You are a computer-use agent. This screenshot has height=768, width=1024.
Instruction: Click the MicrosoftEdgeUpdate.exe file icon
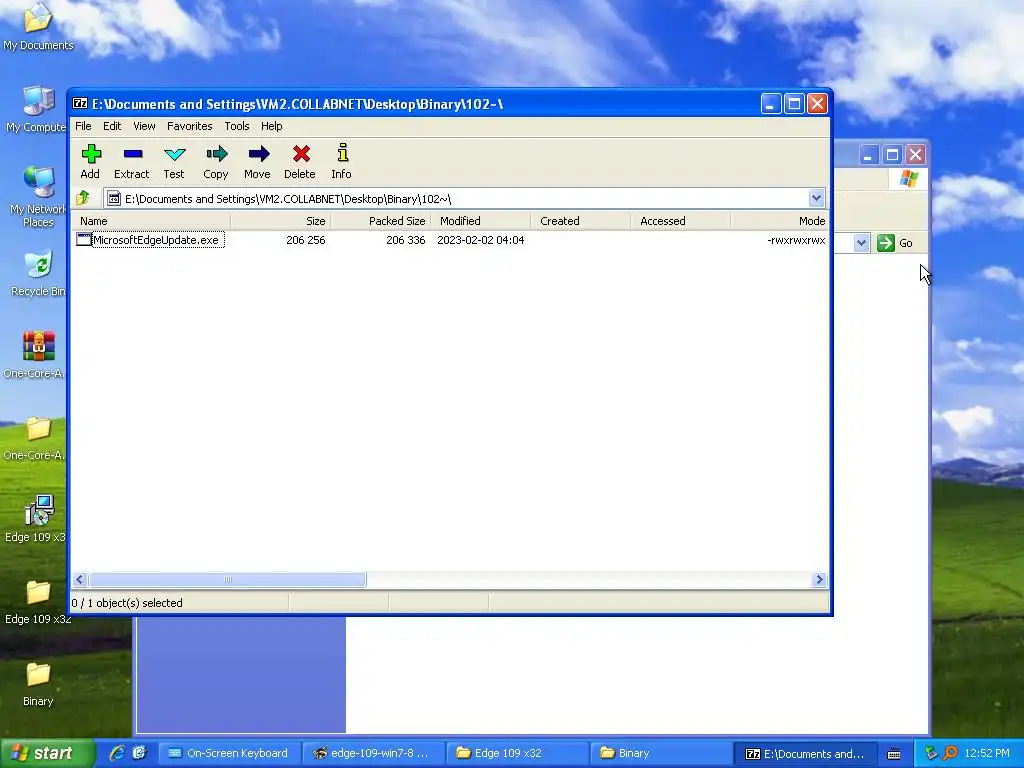pos(84,240)
